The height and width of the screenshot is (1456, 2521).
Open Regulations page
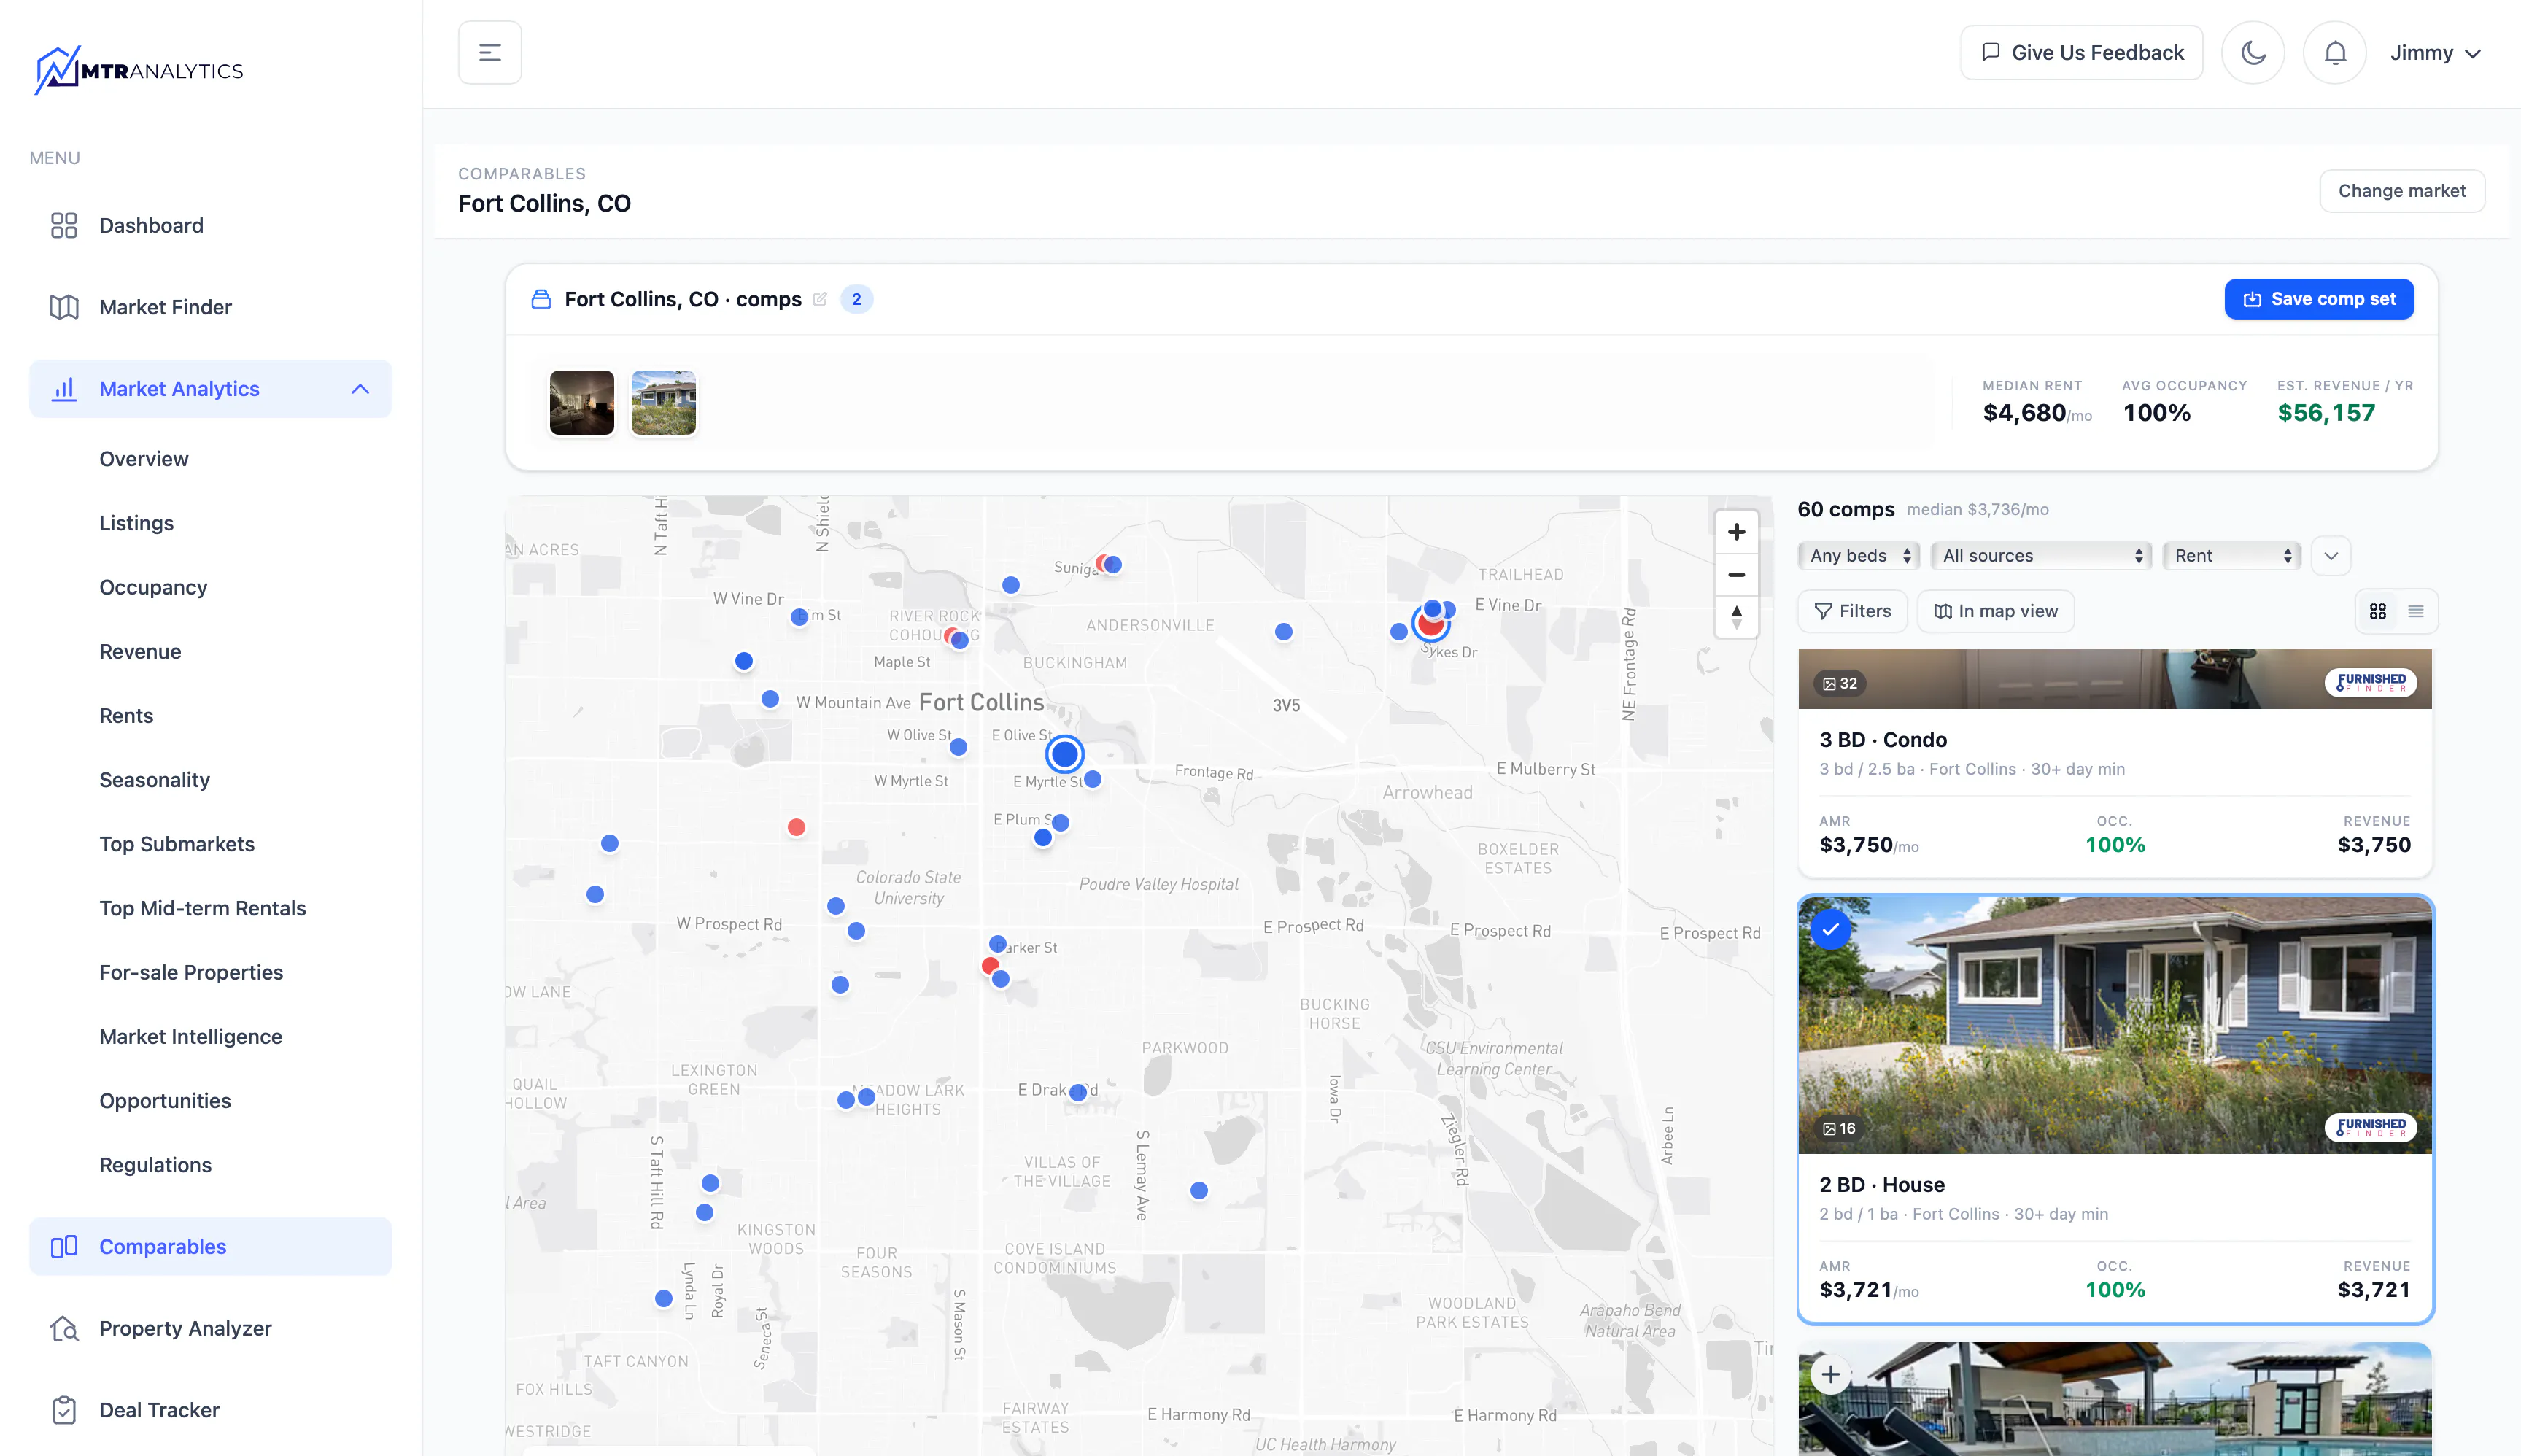pos(155,1165)
